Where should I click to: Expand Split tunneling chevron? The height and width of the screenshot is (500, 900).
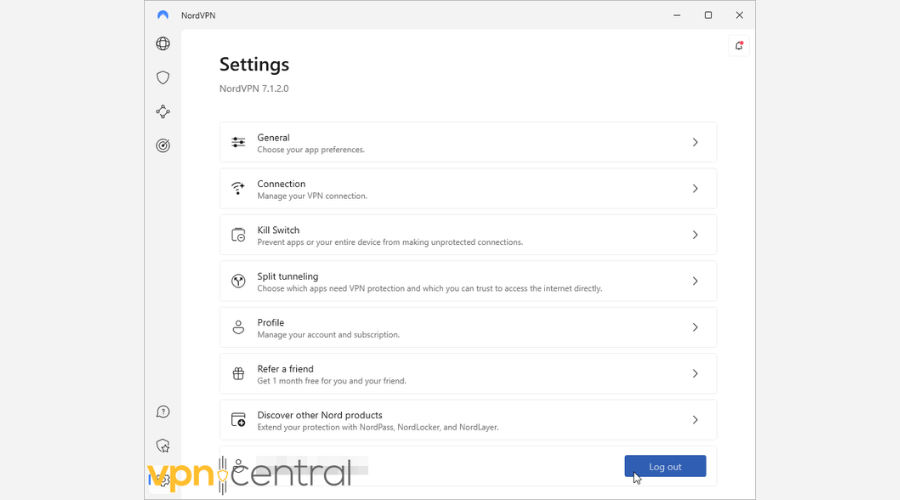point(695,281)
